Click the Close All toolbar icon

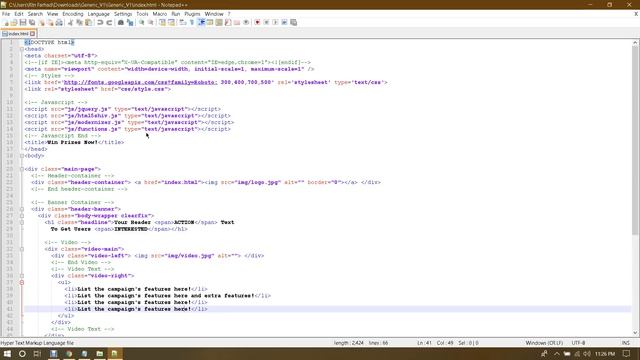point(50,22)
